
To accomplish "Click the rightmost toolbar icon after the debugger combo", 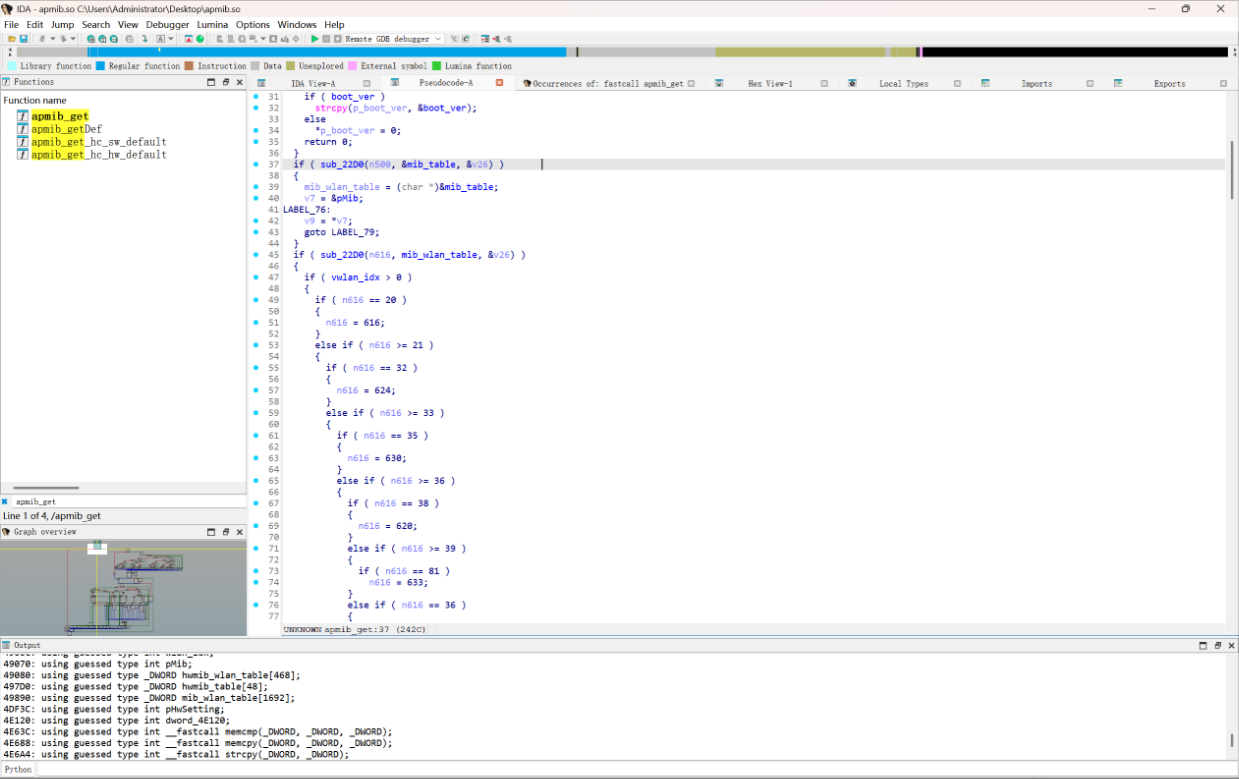I will tap(506, 39).
